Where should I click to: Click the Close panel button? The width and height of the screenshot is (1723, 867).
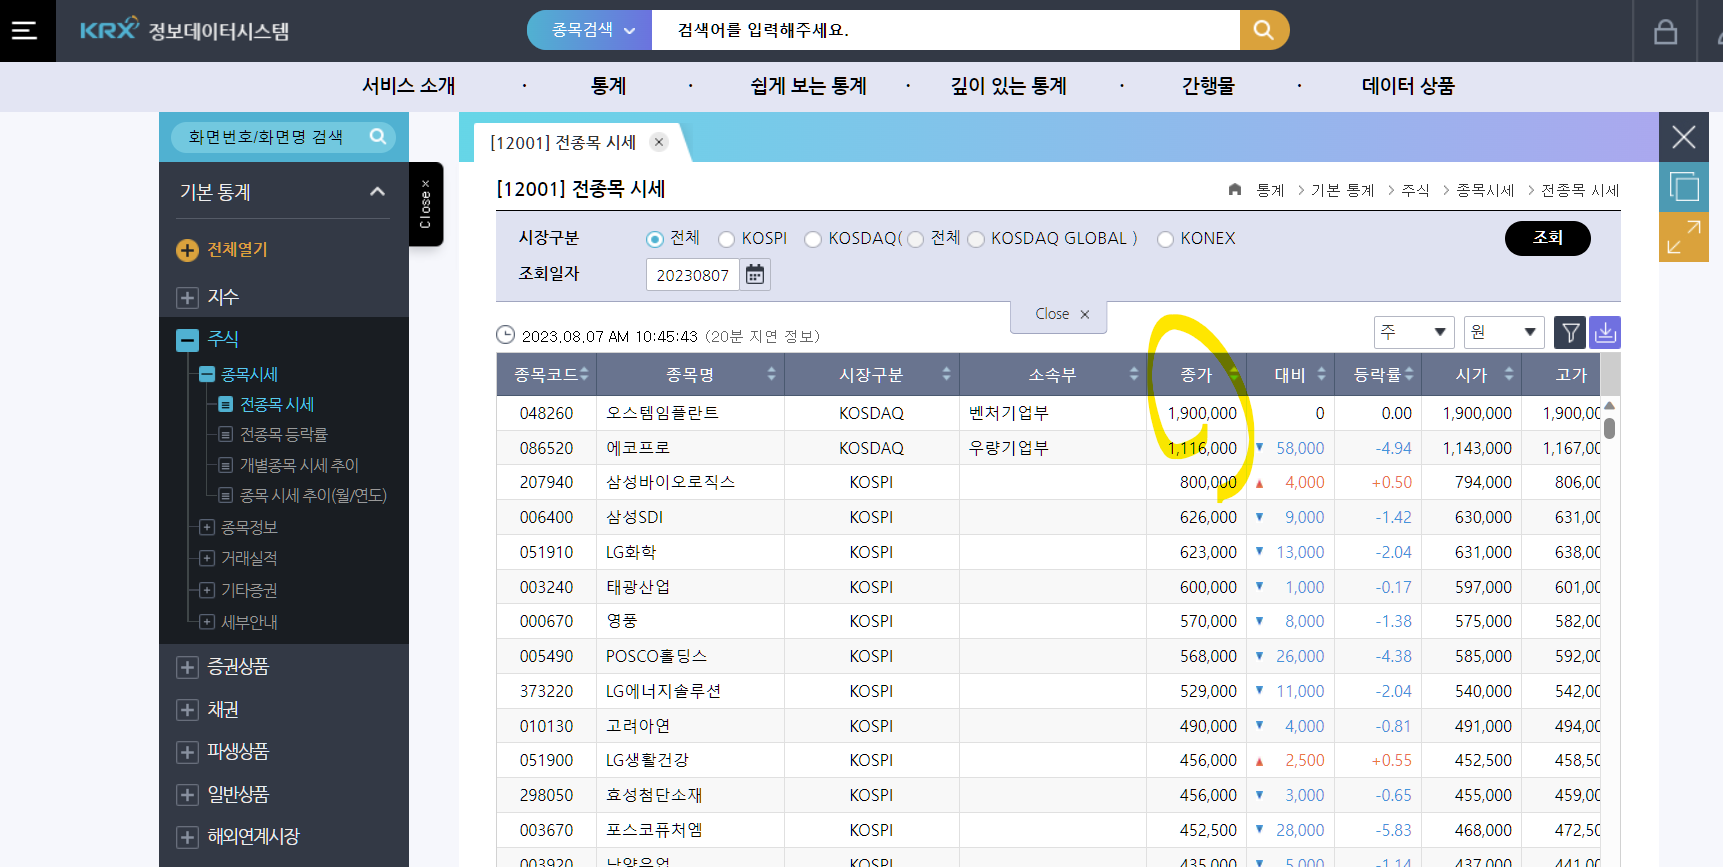[1059, 314]
